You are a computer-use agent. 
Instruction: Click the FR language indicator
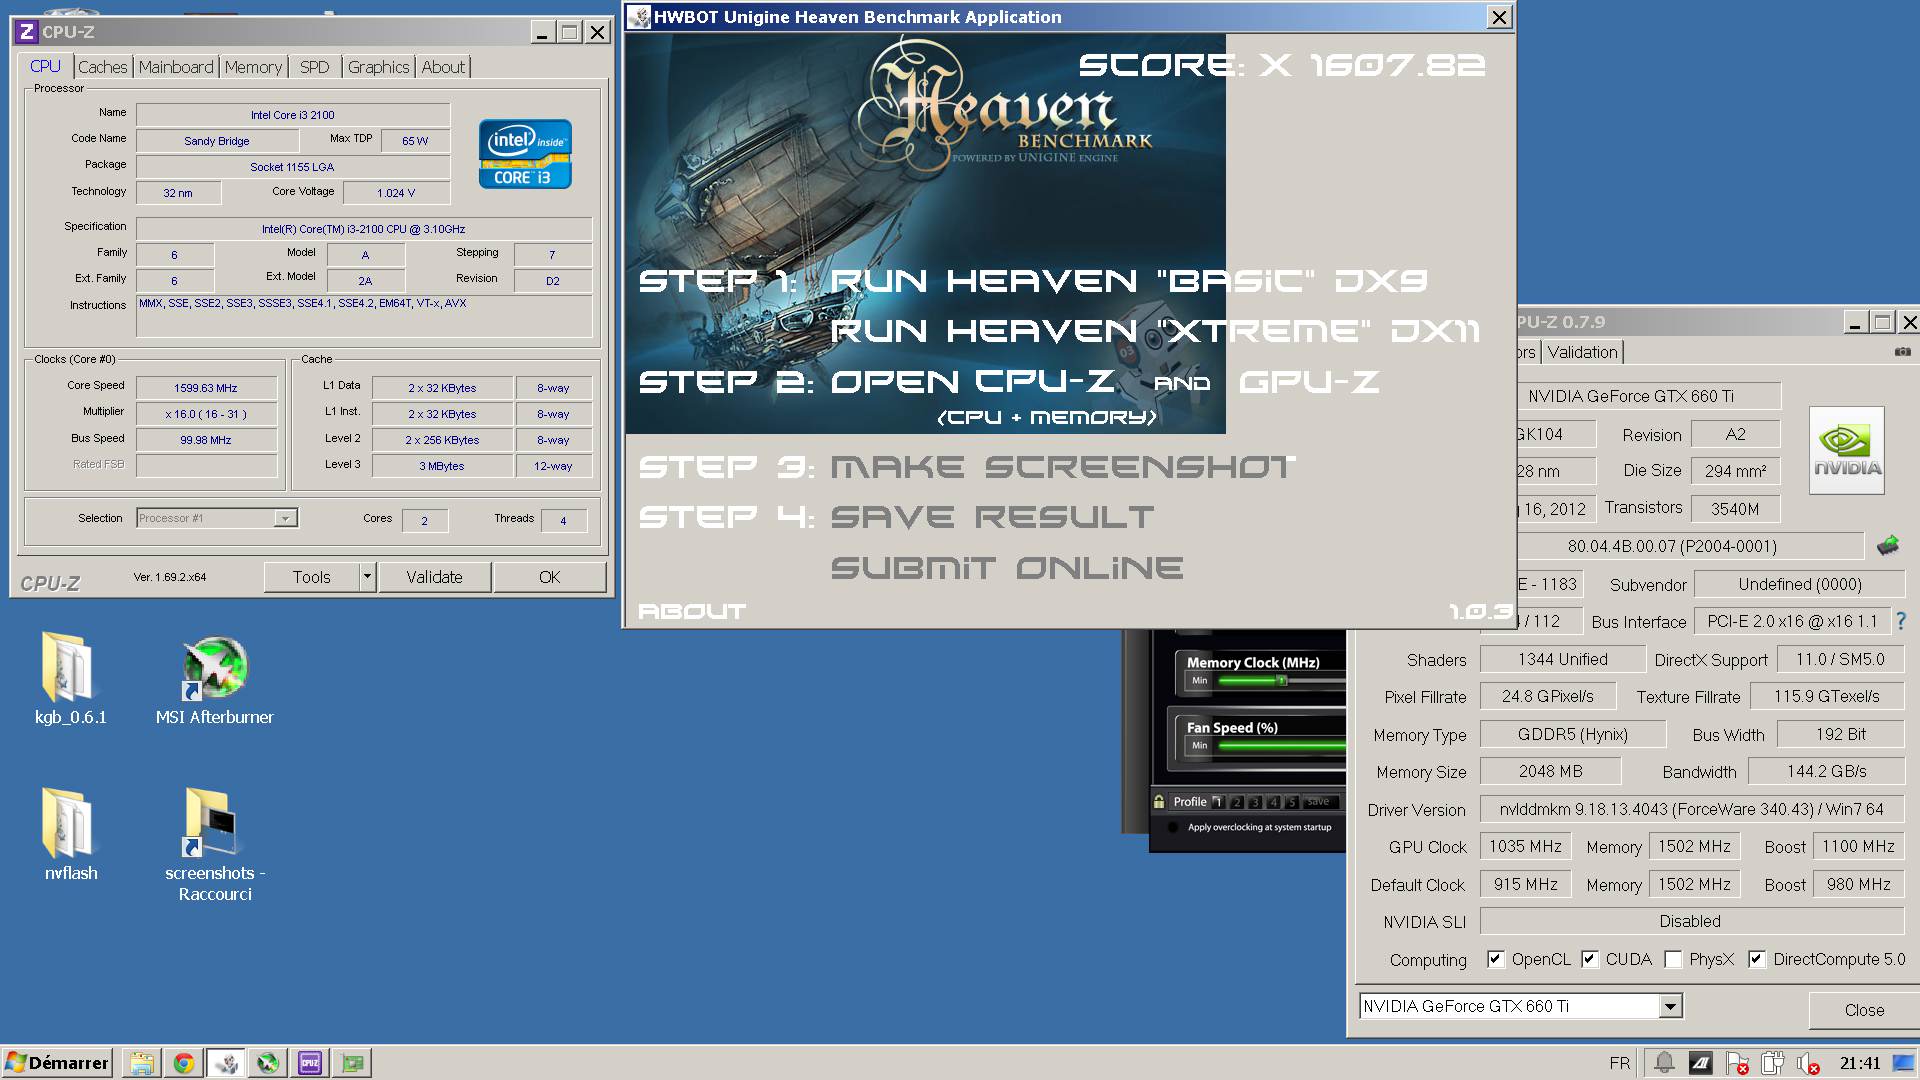[1620, 1063]
